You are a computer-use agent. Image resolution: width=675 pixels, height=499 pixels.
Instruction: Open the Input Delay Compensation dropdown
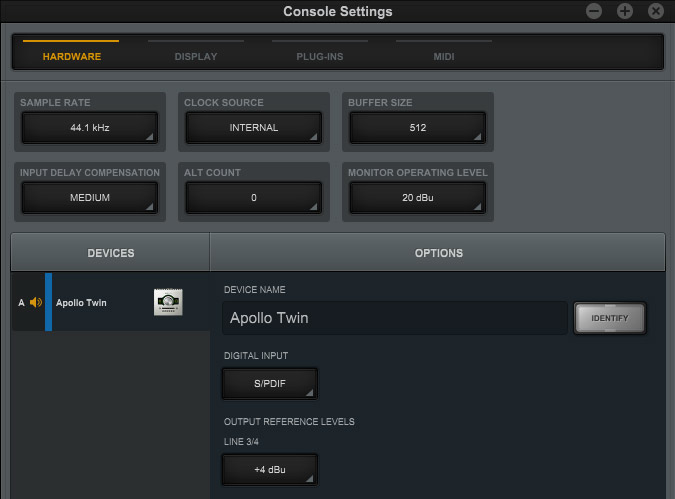pos(90,198)
